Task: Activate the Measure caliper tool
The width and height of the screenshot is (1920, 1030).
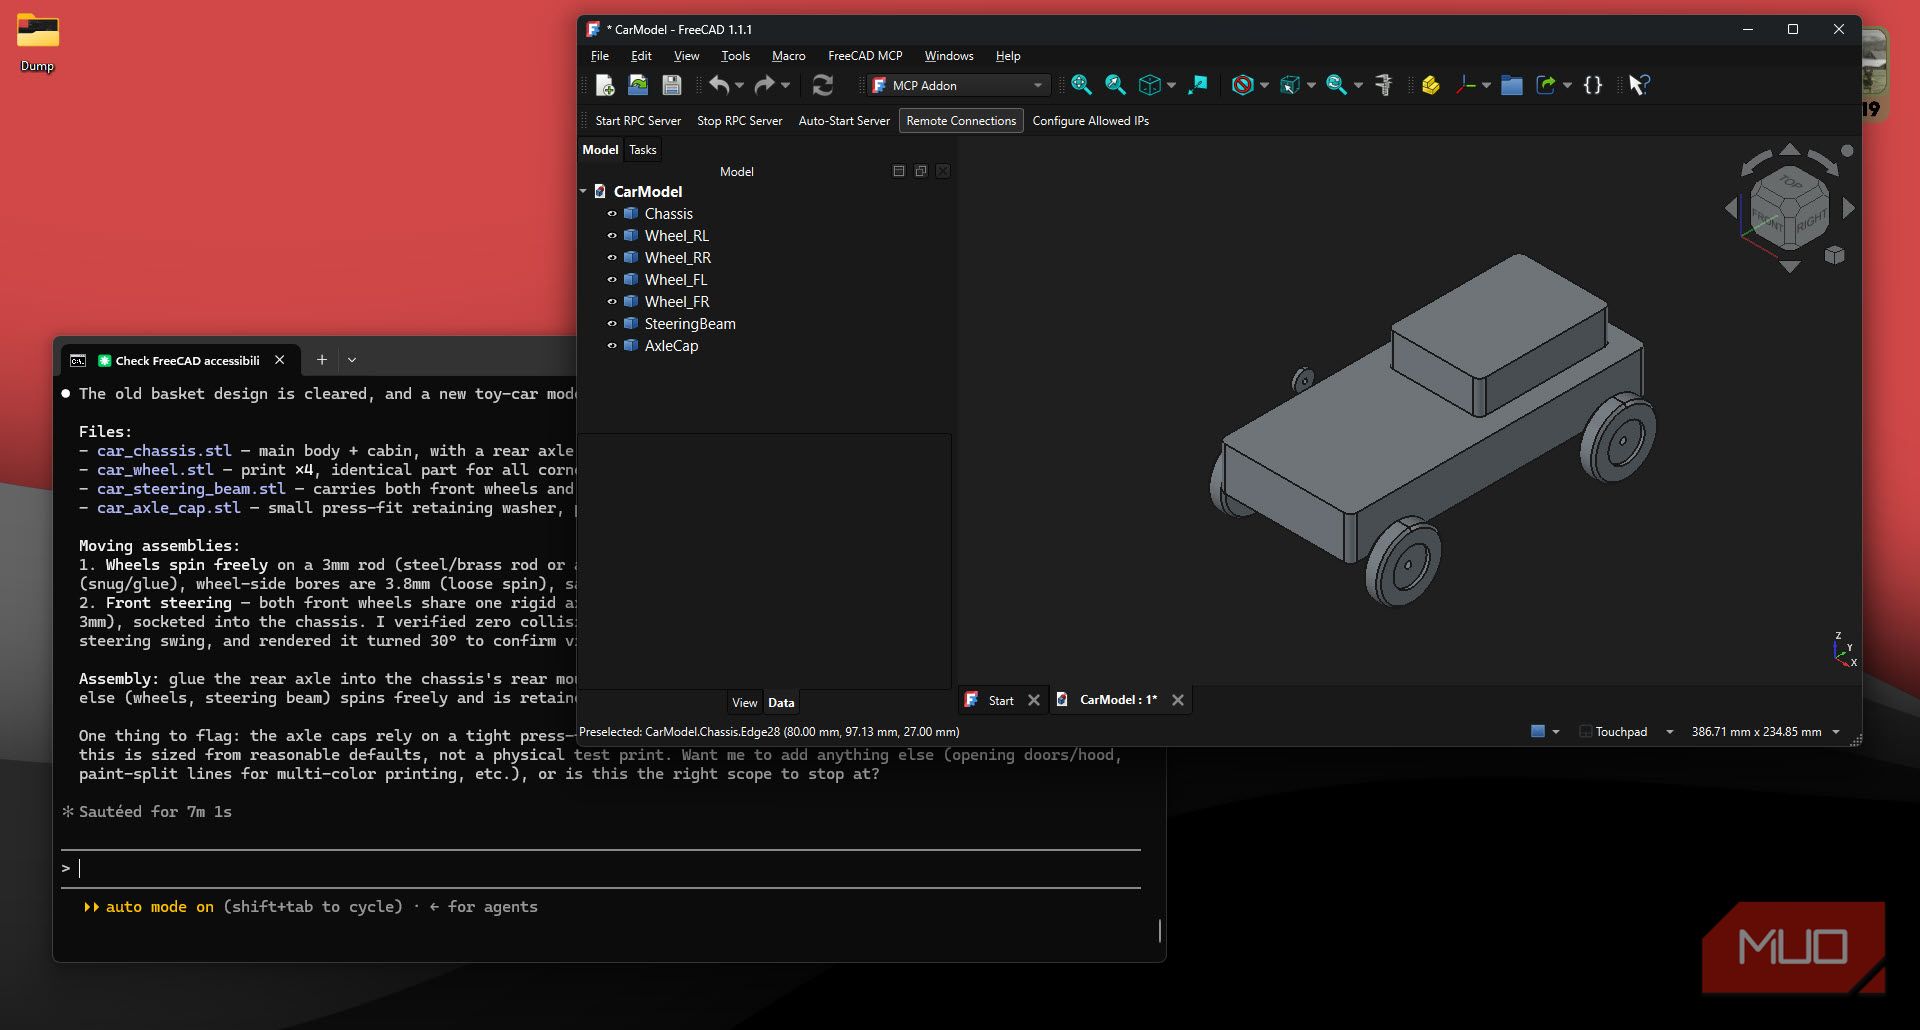Action: (1384, 86)
